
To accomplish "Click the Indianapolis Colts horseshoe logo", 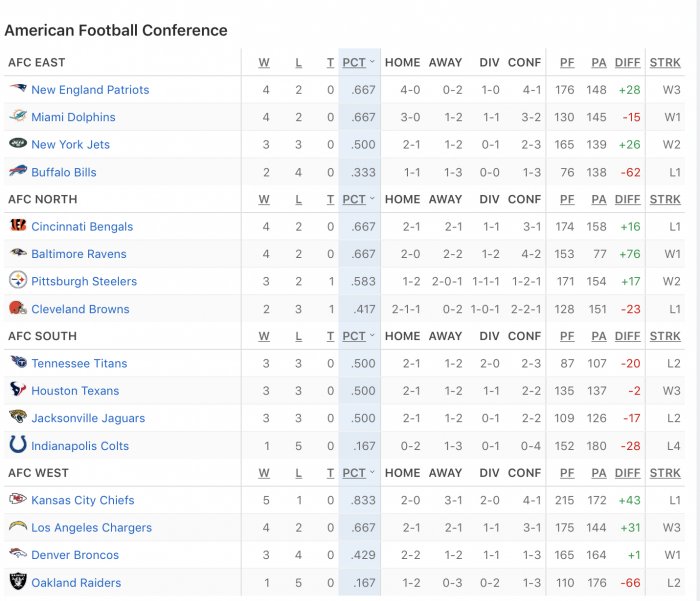I will coord(18,445).
